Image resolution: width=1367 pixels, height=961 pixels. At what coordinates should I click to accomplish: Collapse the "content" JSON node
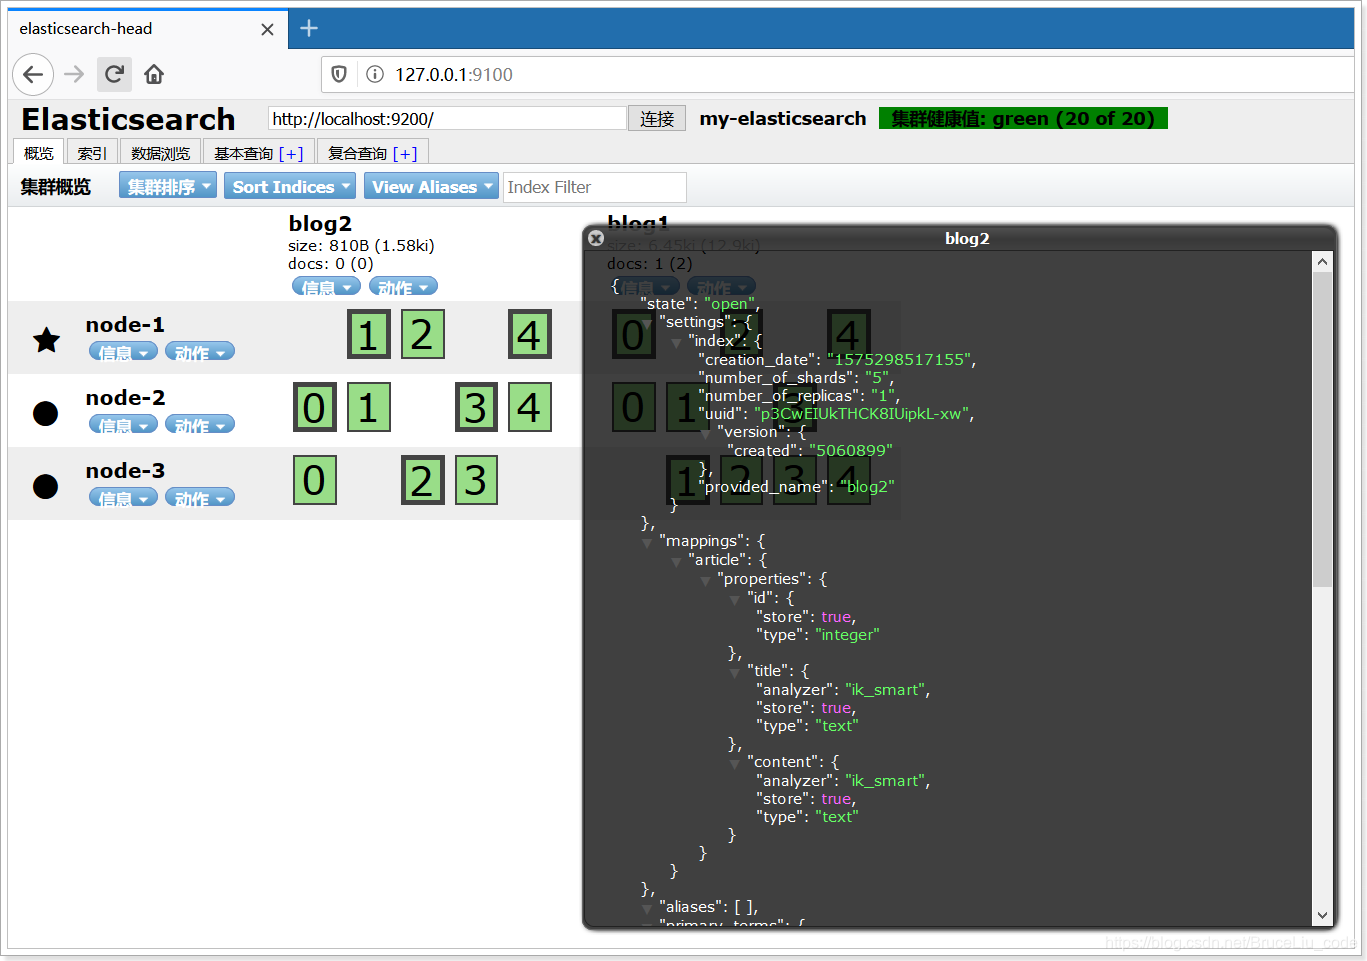[735, 764]
